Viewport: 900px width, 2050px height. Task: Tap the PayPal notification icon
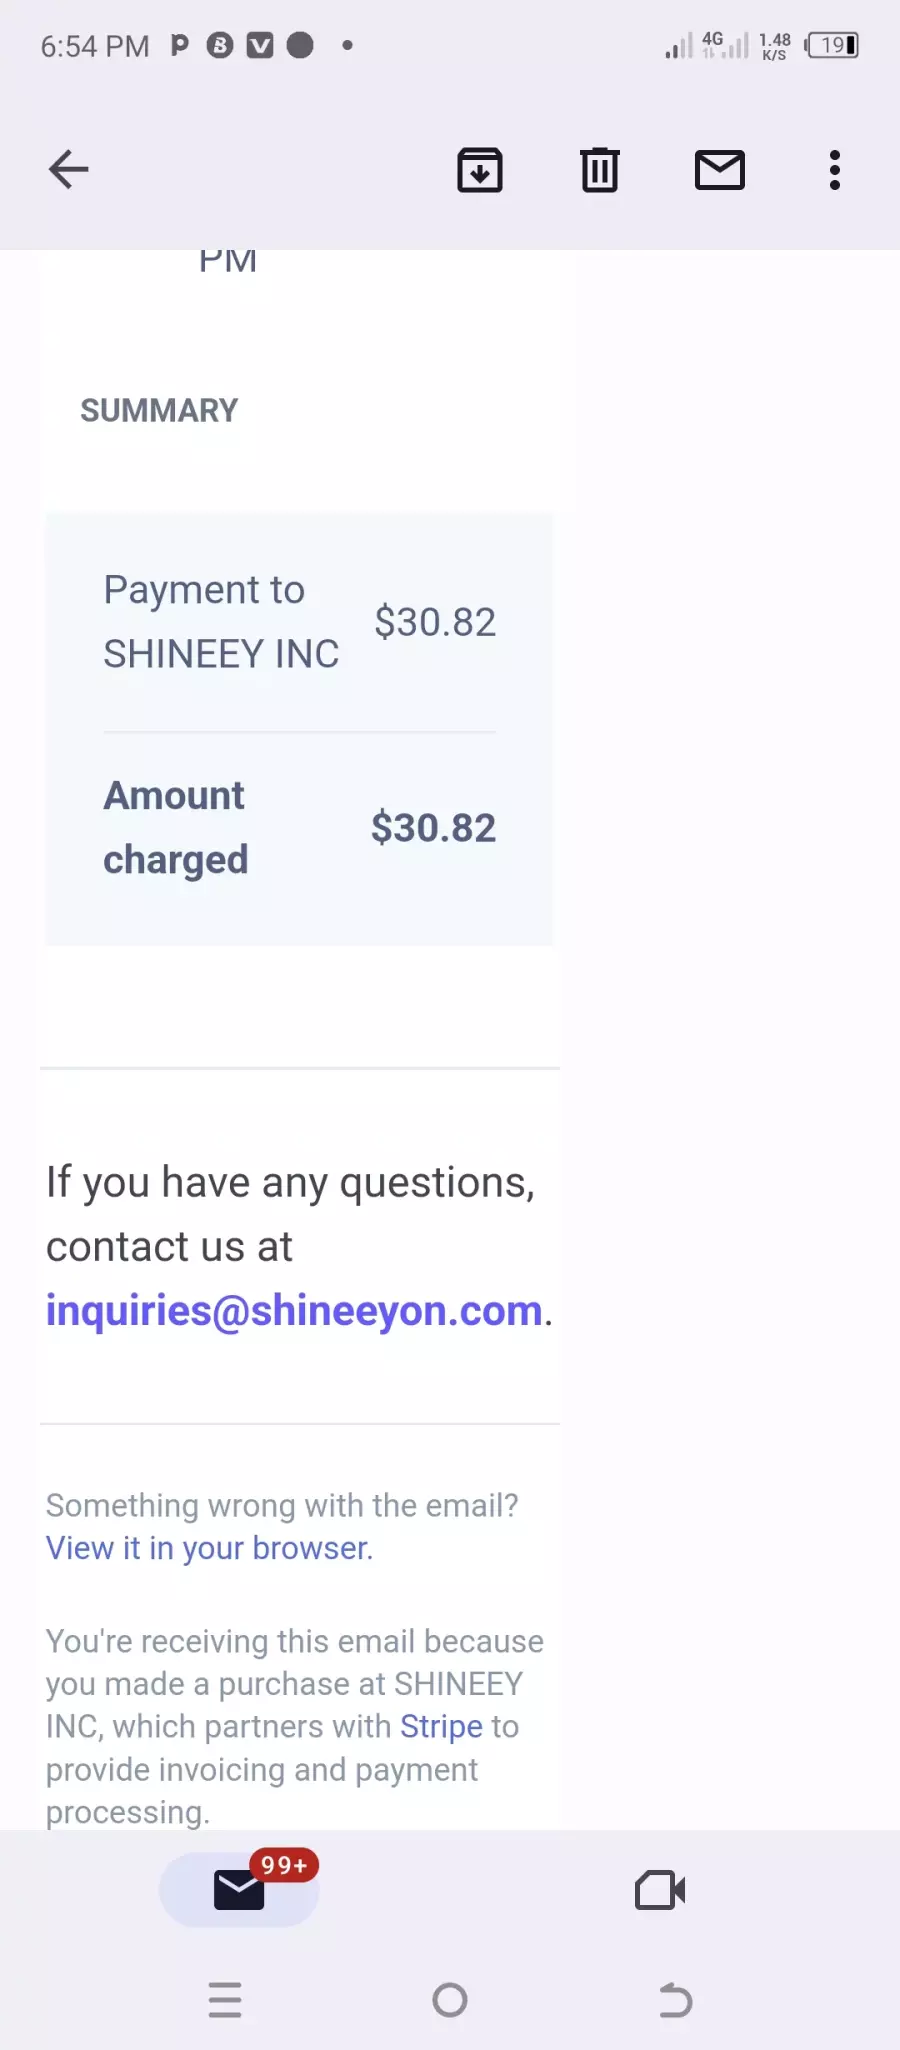(x=180, y=45)
